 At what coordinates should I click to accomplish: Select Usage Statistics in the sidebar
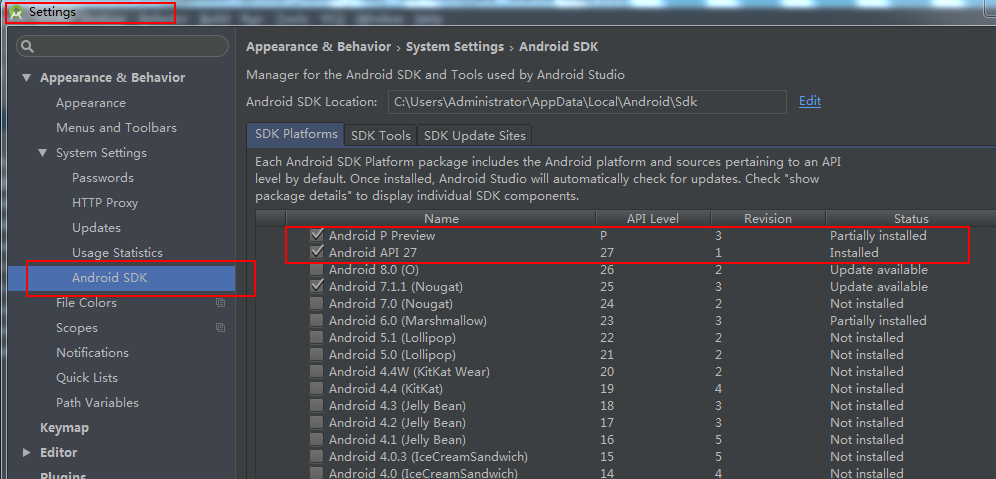click(118, 253)
